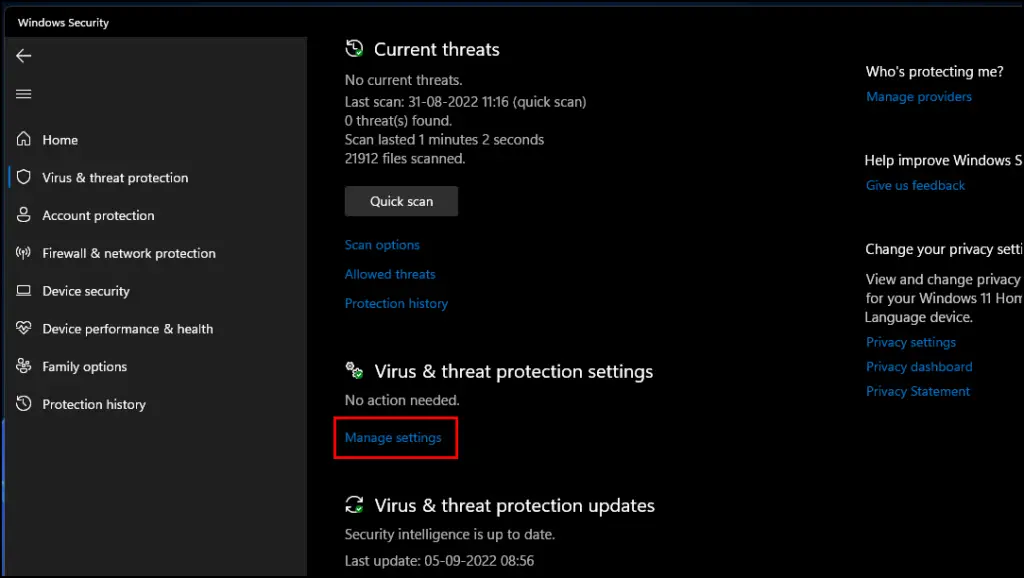Click the person icon for Account protection
The width and height of the screenshot is (1024, 578).
coord(24,215)
